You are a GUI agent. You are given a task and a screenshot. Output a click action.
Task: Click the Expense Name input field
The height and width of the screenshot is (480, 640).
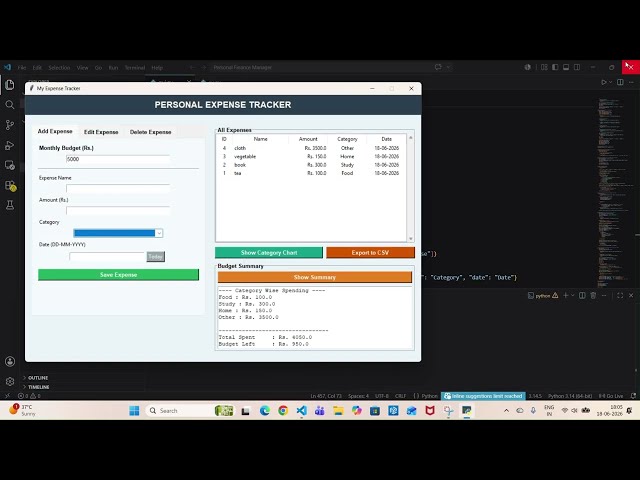pyautogui.click(x=118, y=189)
